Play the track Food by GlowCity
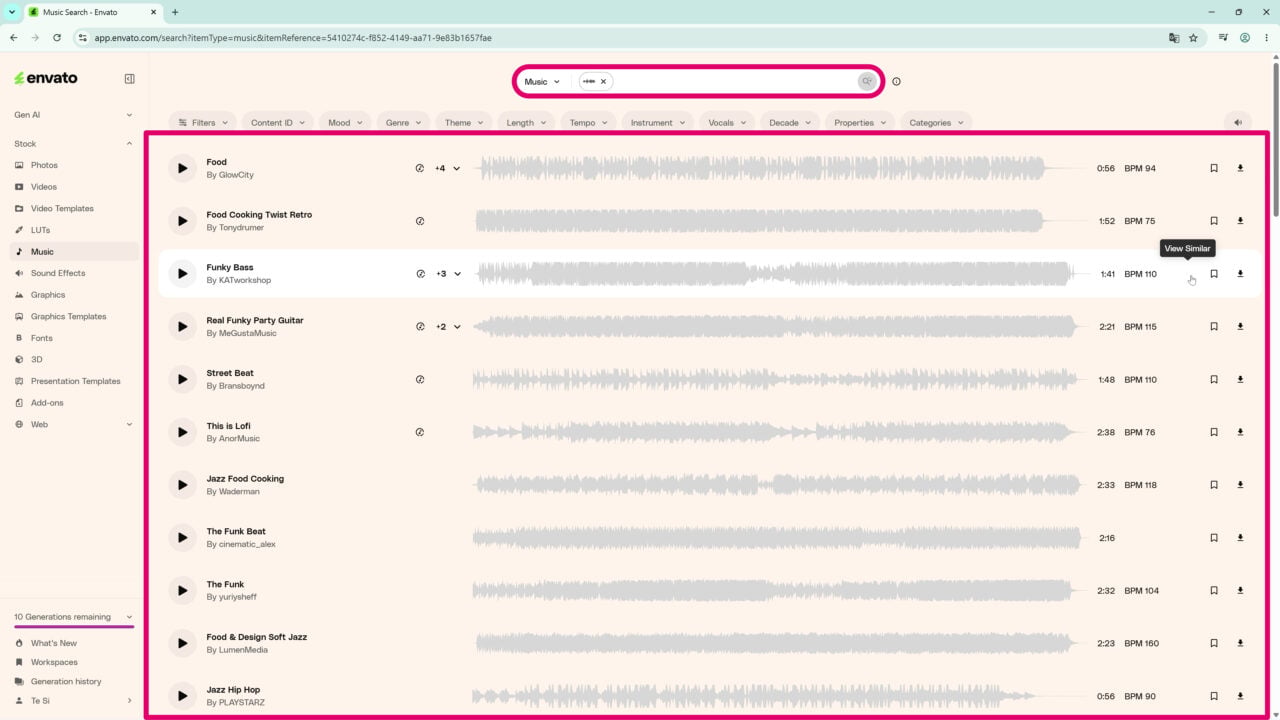The height and width of the screenshot is (720, 1280). tap(182, 168)
